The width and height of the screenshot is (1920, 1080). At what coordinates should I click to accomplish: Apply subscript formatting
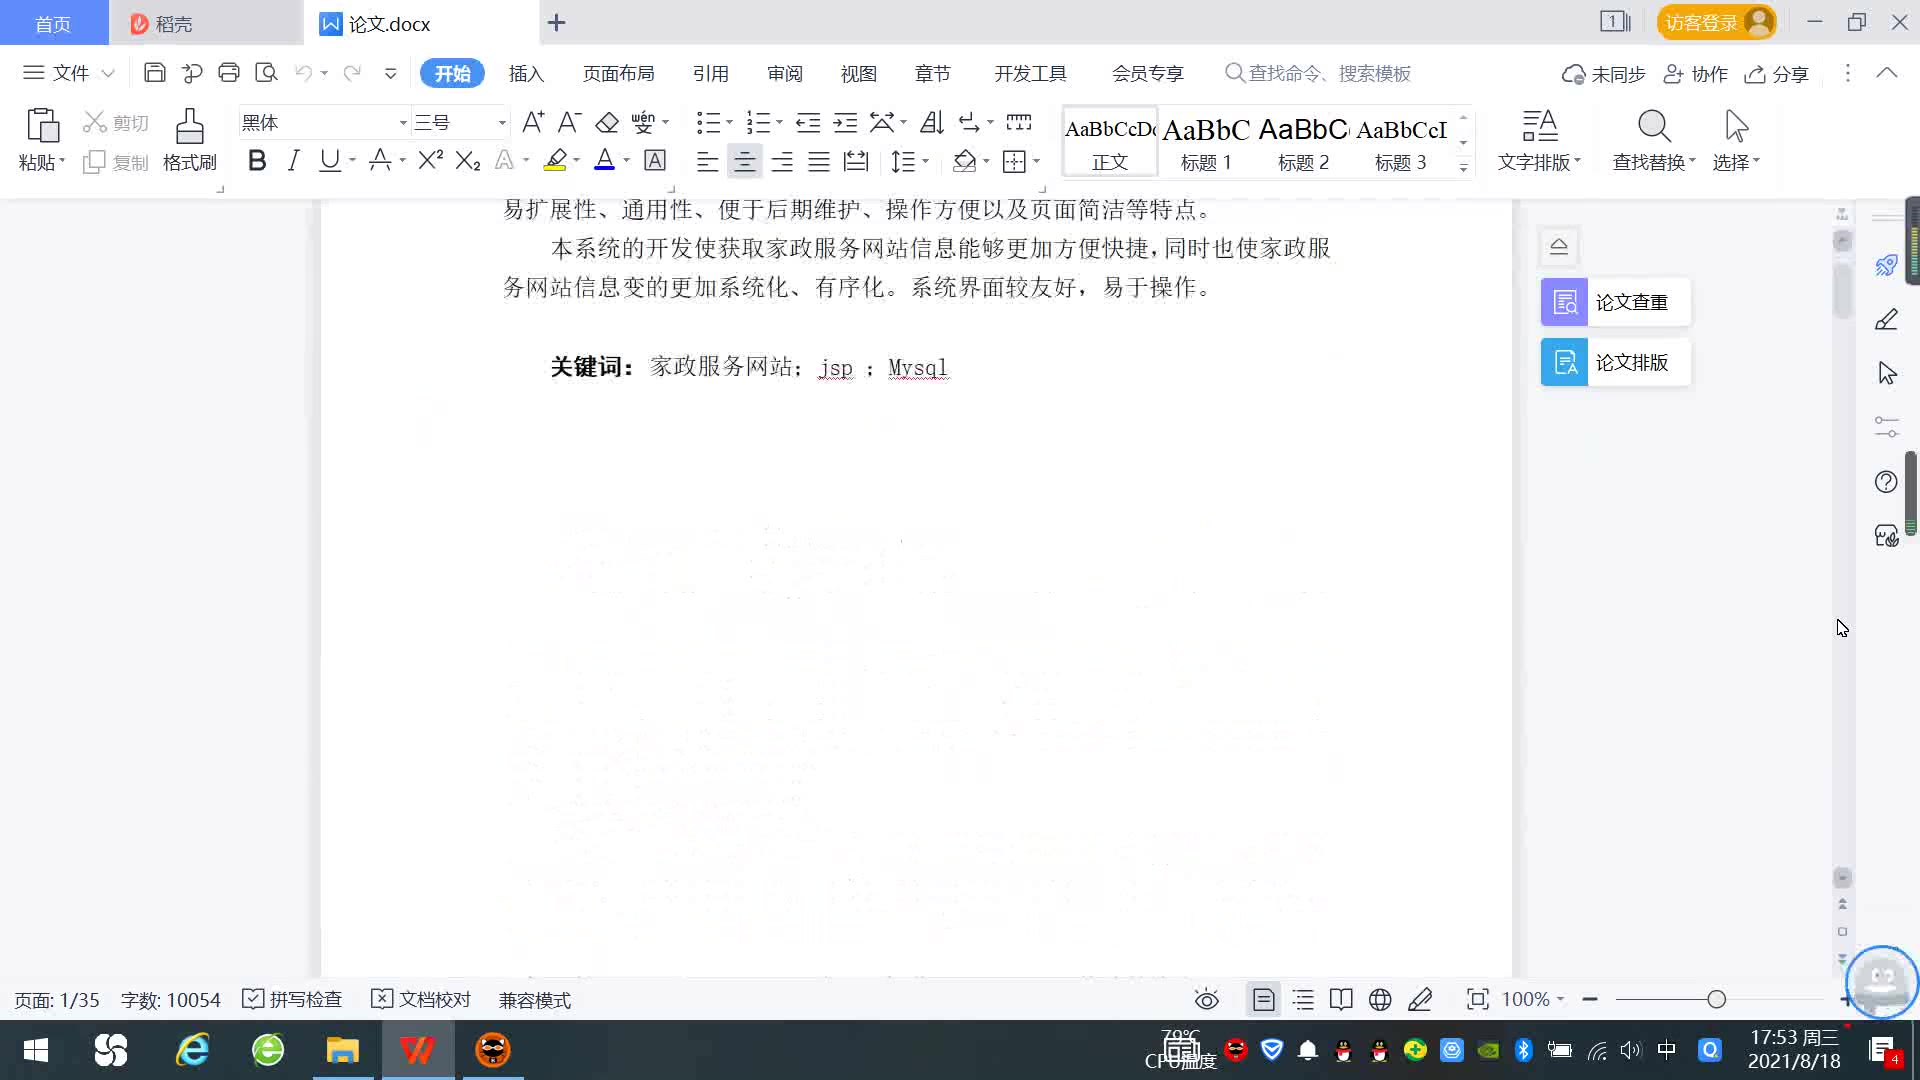[468, 160]
